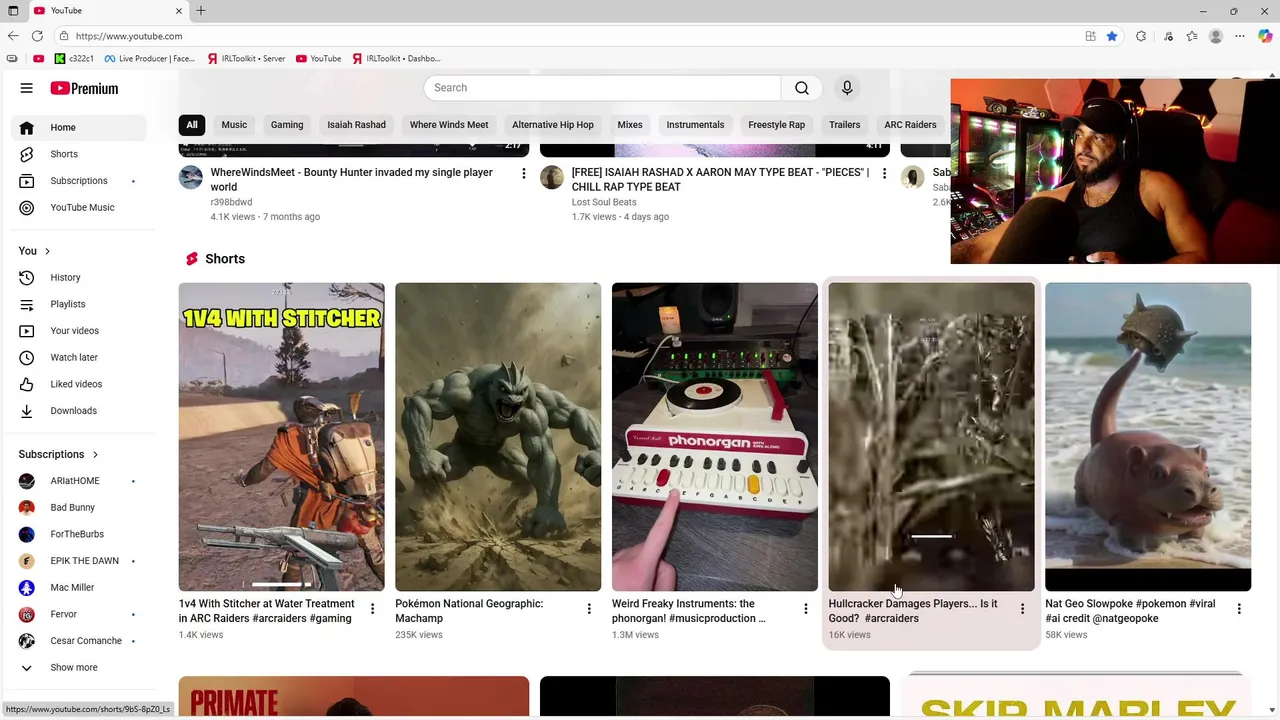The width and height of the screenshot is (1280, 720).
Task: Select the All filter chip
Action: [x=192, y=125]
